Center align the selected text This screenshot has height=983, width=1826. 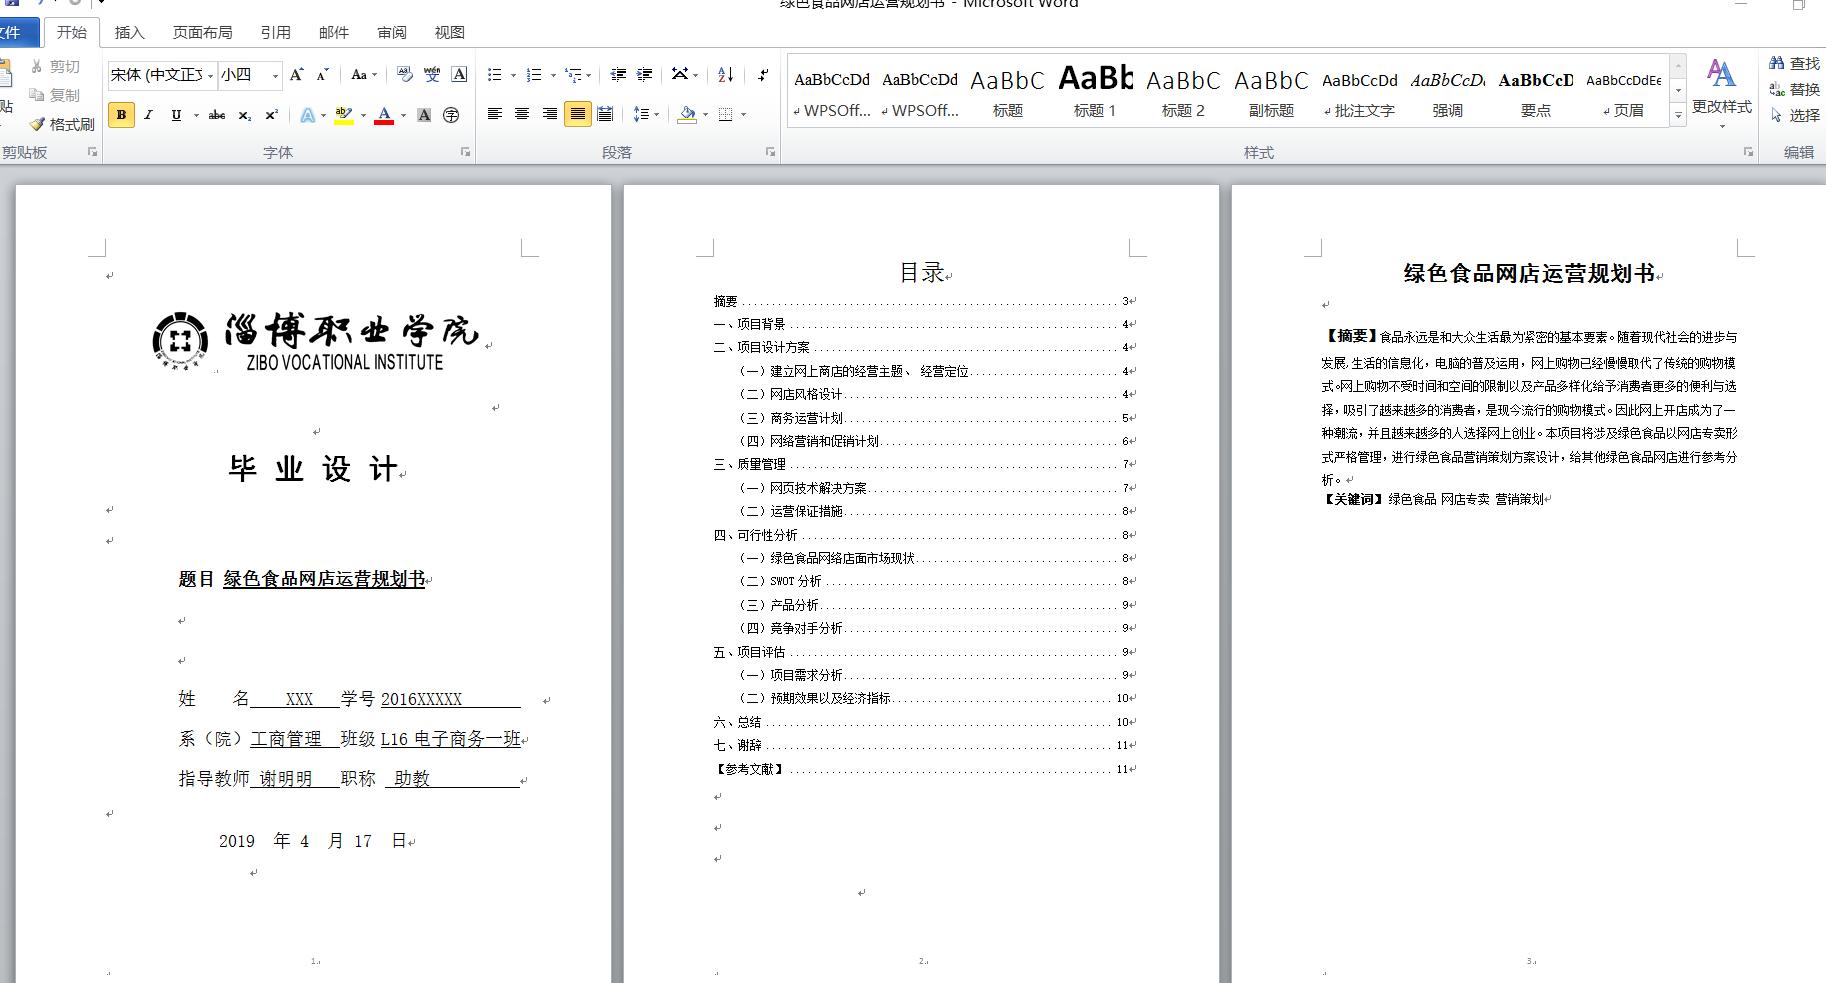[521, 114]
